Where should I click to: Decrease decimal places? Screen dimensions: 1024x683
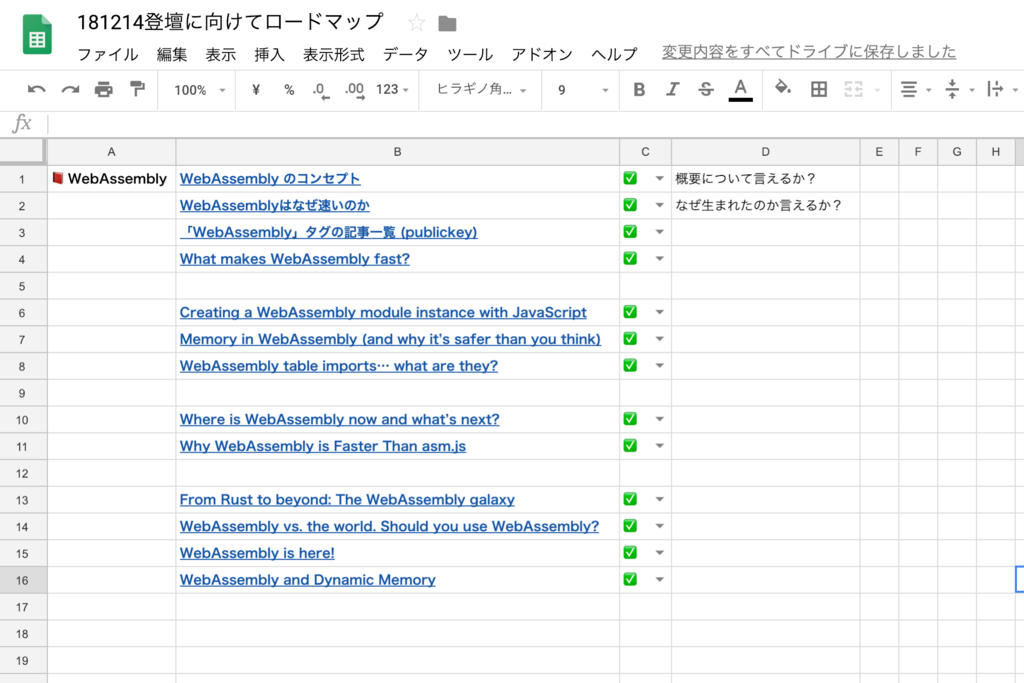[321, 90]
